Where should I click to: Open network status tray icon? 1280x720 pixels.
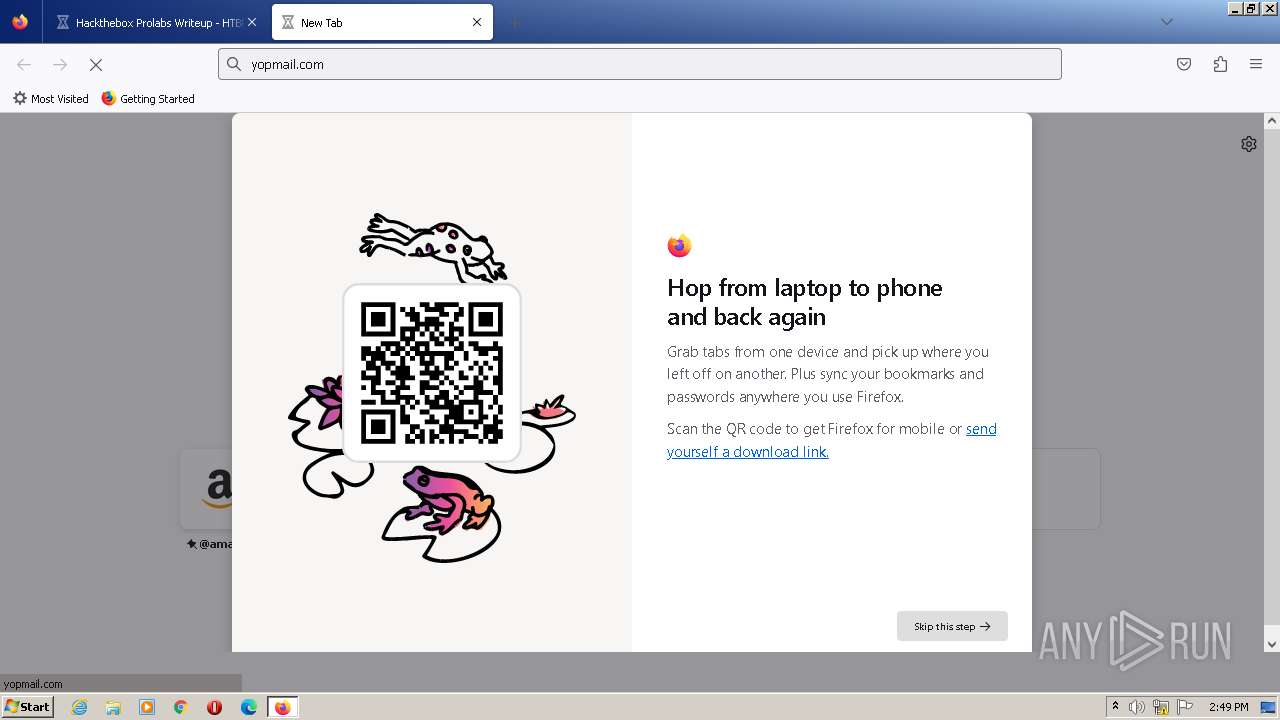point(1161,707)
